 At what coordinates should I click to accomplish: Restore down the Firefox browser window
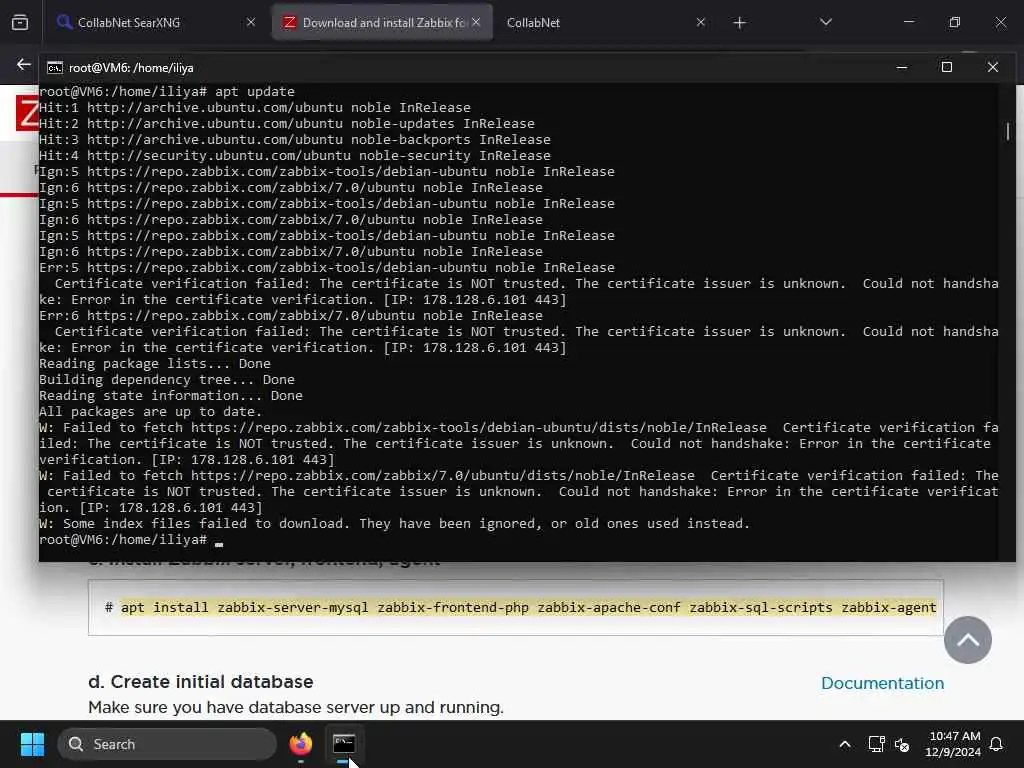click(x=954, y=22)
